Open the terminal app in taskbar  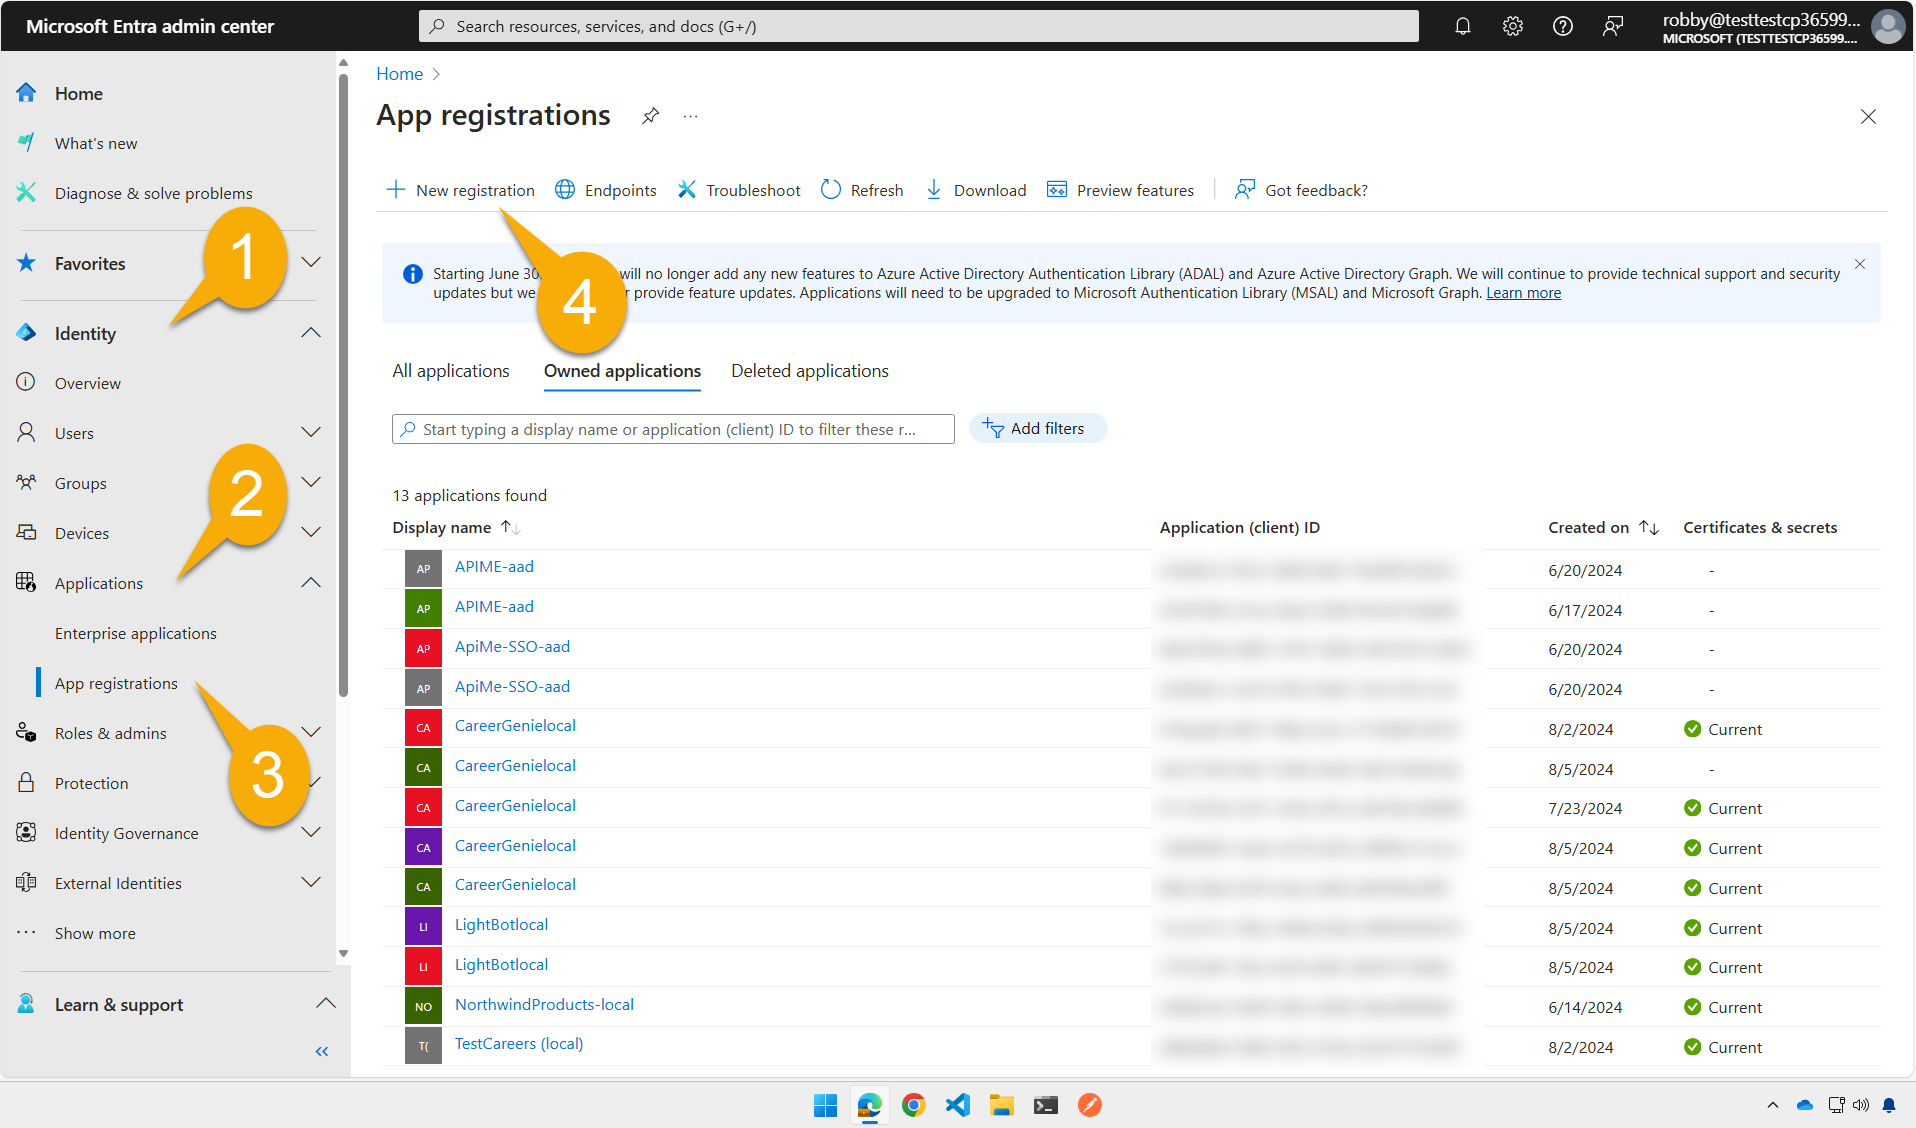[1045, 1105]
